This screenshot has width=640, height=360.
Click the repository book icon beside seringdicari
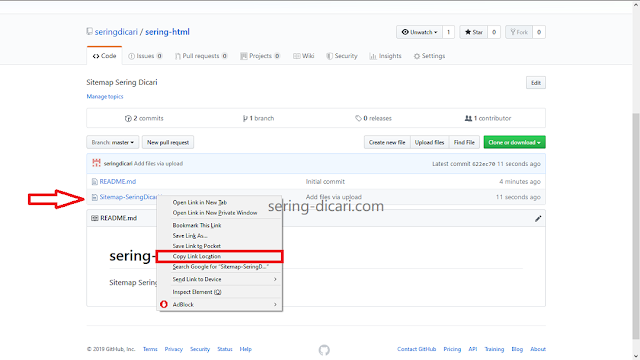pos(89,31)
